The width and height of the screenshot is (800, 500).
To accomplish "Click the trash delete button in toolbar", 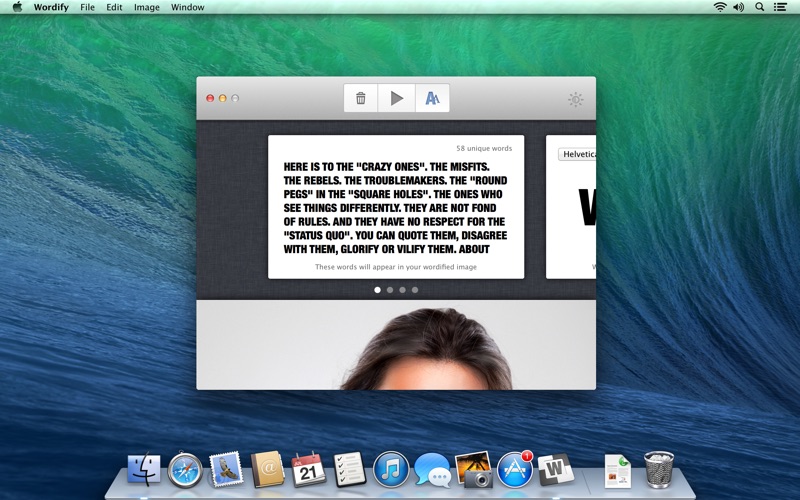I will 361,98.
